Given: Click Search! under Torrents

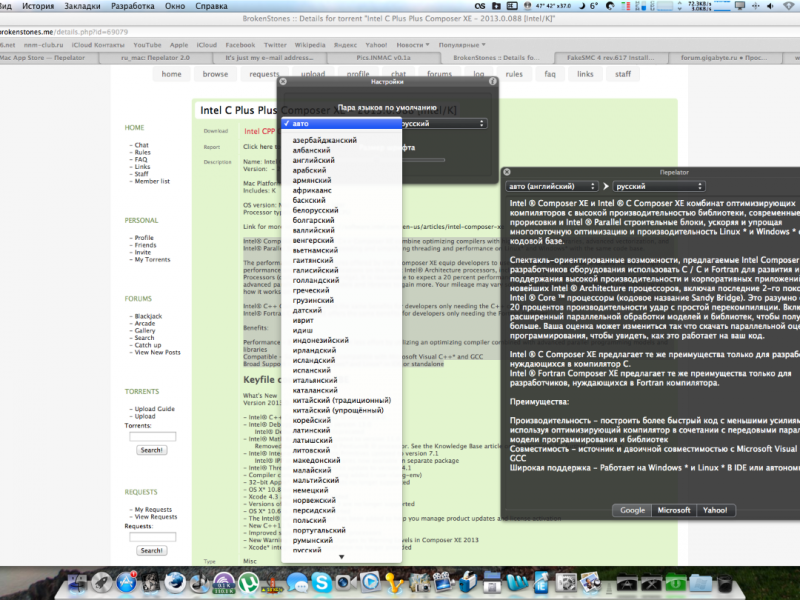Looking at the screenshot, I should click(x=152, y=450).
